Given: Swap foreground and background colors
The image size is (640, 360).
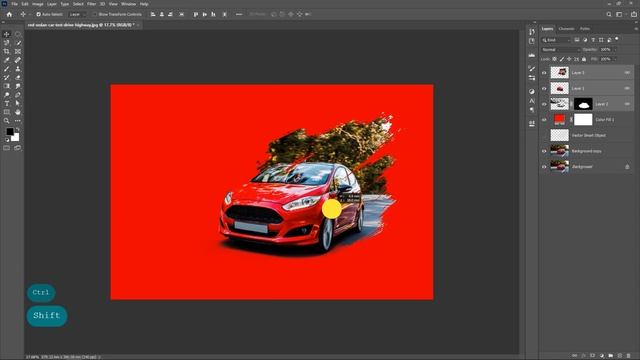Looking at the screenshot, I should point(17,129).
